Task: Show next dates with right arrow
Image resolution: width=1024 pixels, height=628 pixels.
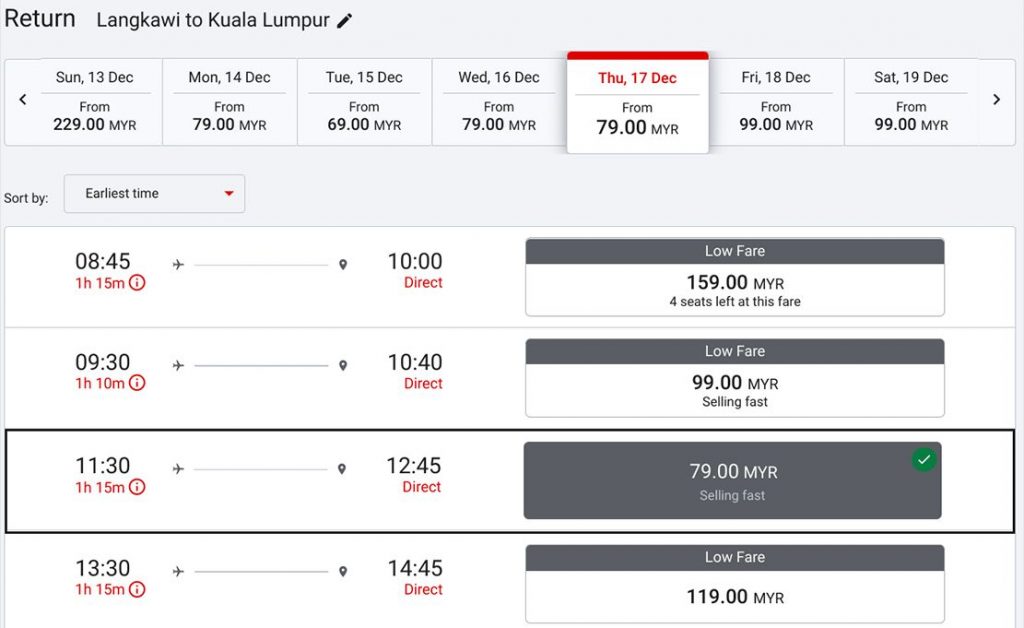Action: pyautogui.click(x=997, y=99)
